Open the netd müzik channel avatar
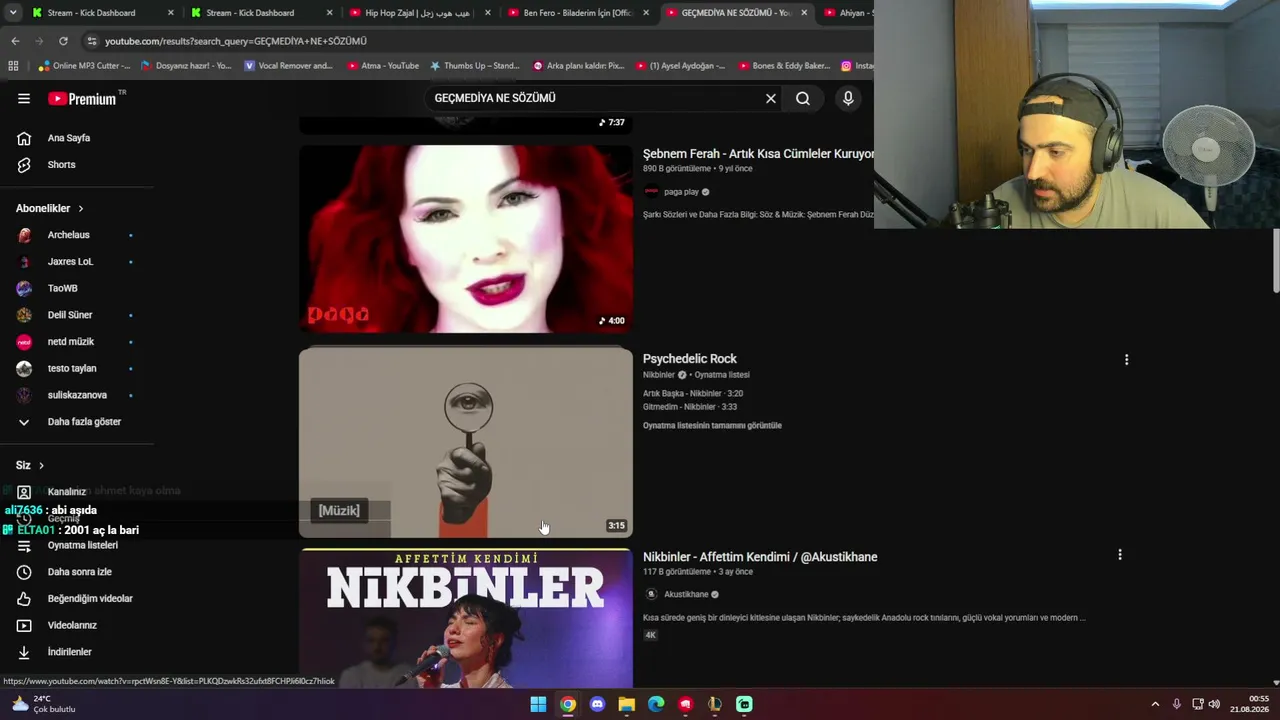 (25, 342)
